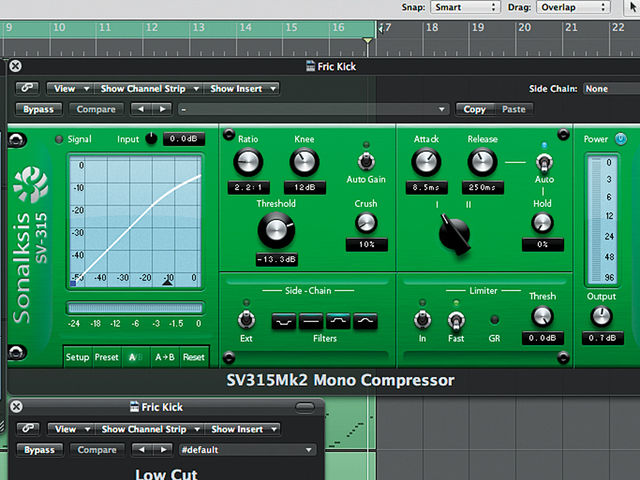Click the pill button on Low Cut title bar
640x480 pixels.
coord(304,406)
